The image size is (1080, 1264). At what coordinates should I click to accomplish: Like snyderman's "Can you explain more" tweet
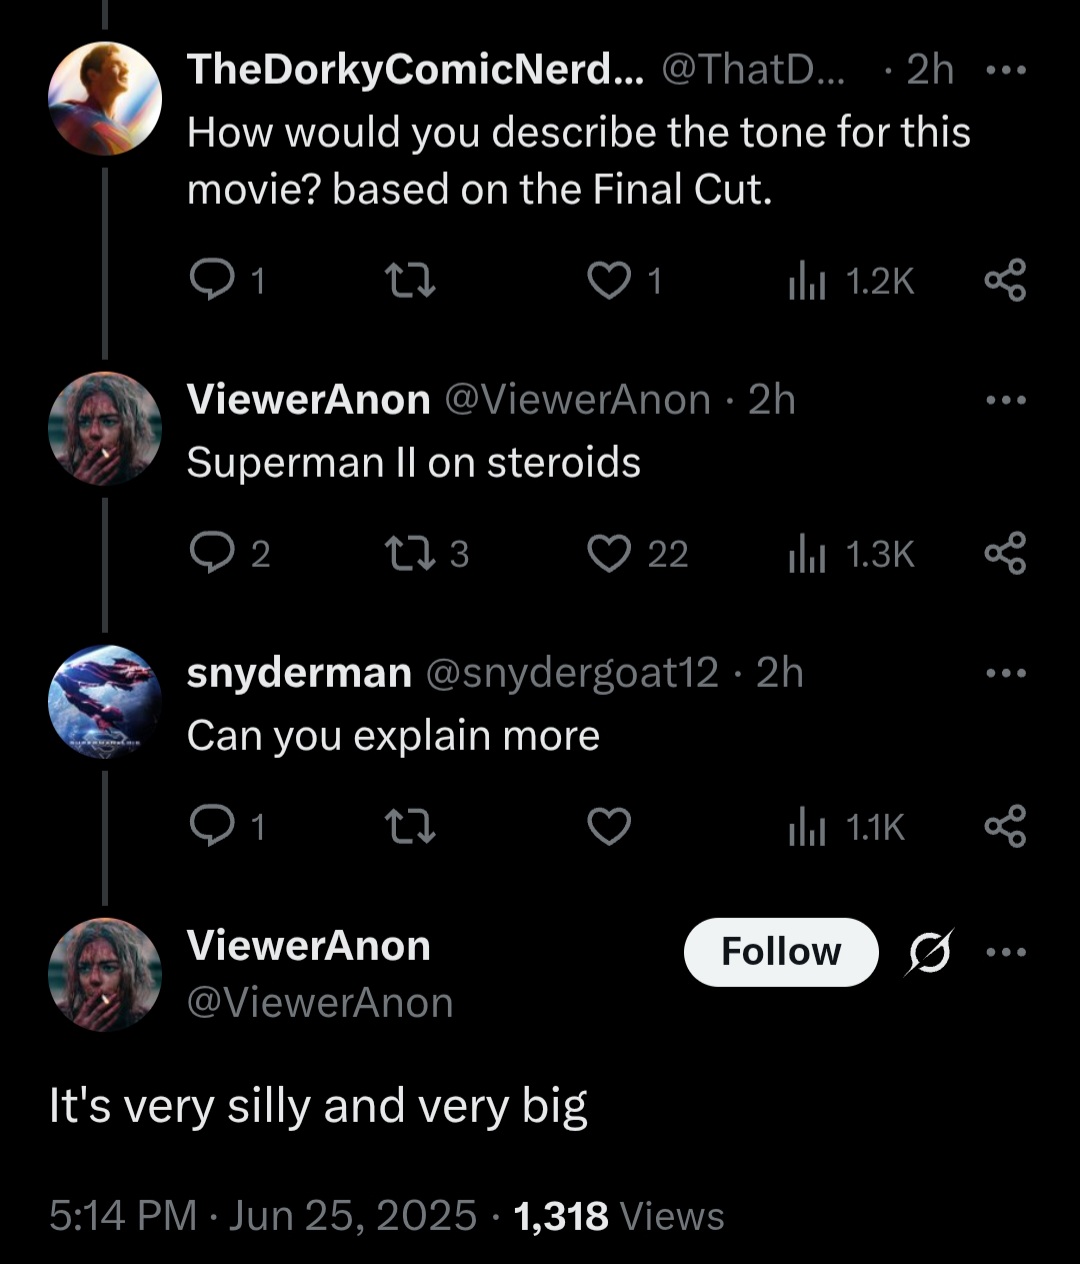tap(609, 827)
